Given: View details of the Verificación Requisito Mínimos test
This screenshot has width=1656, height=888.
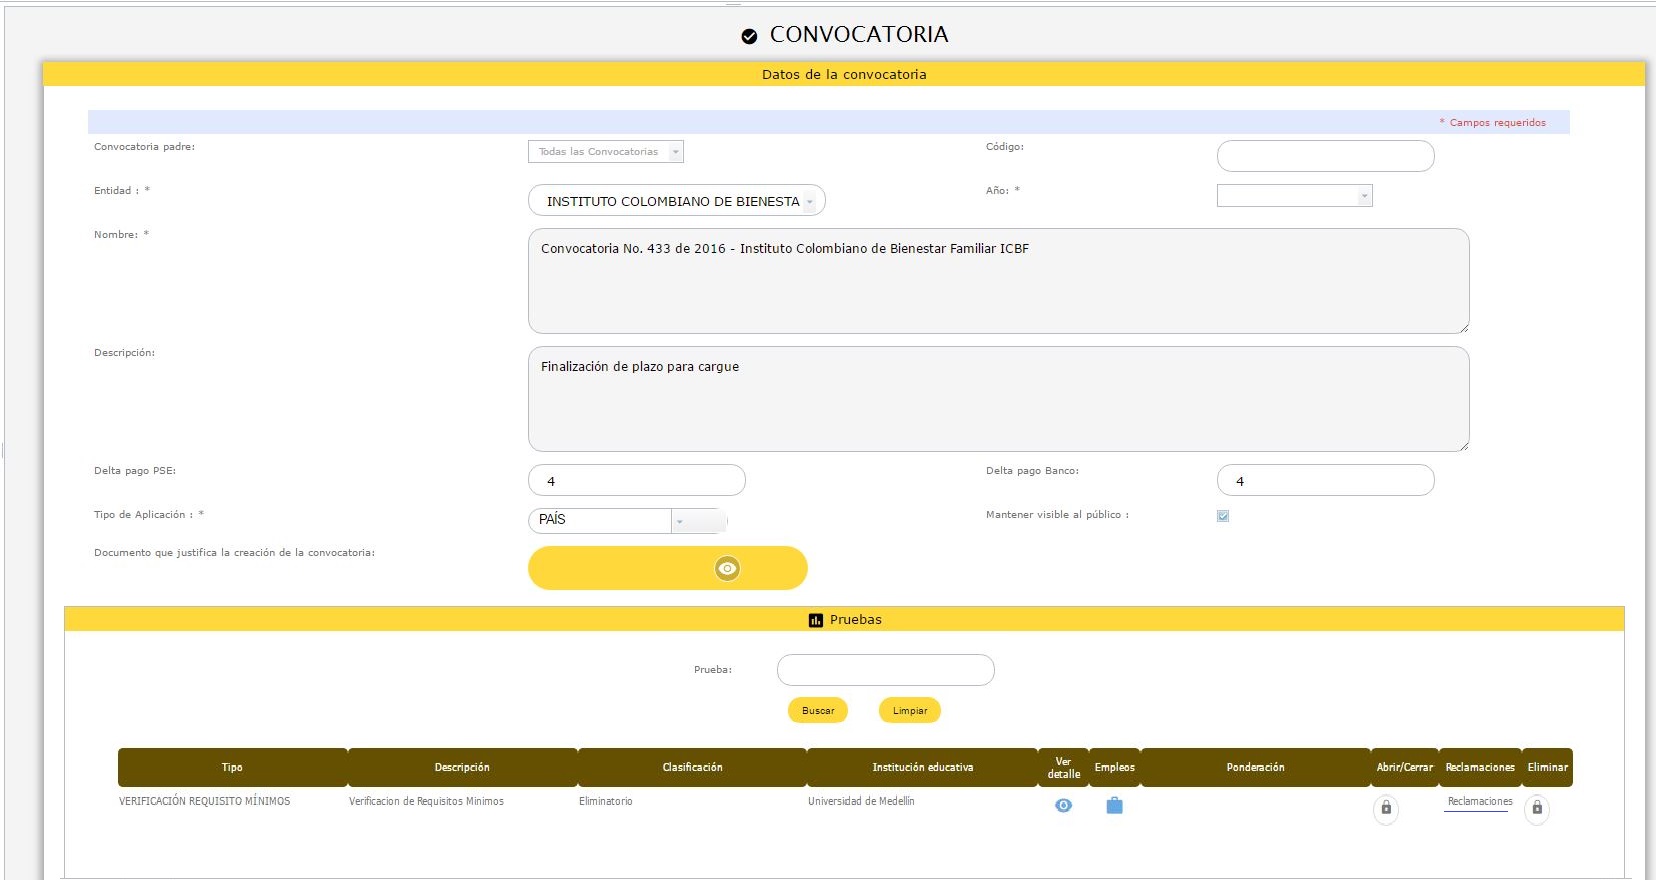Looking at the screenshot, I should [x=1063, y=806].
